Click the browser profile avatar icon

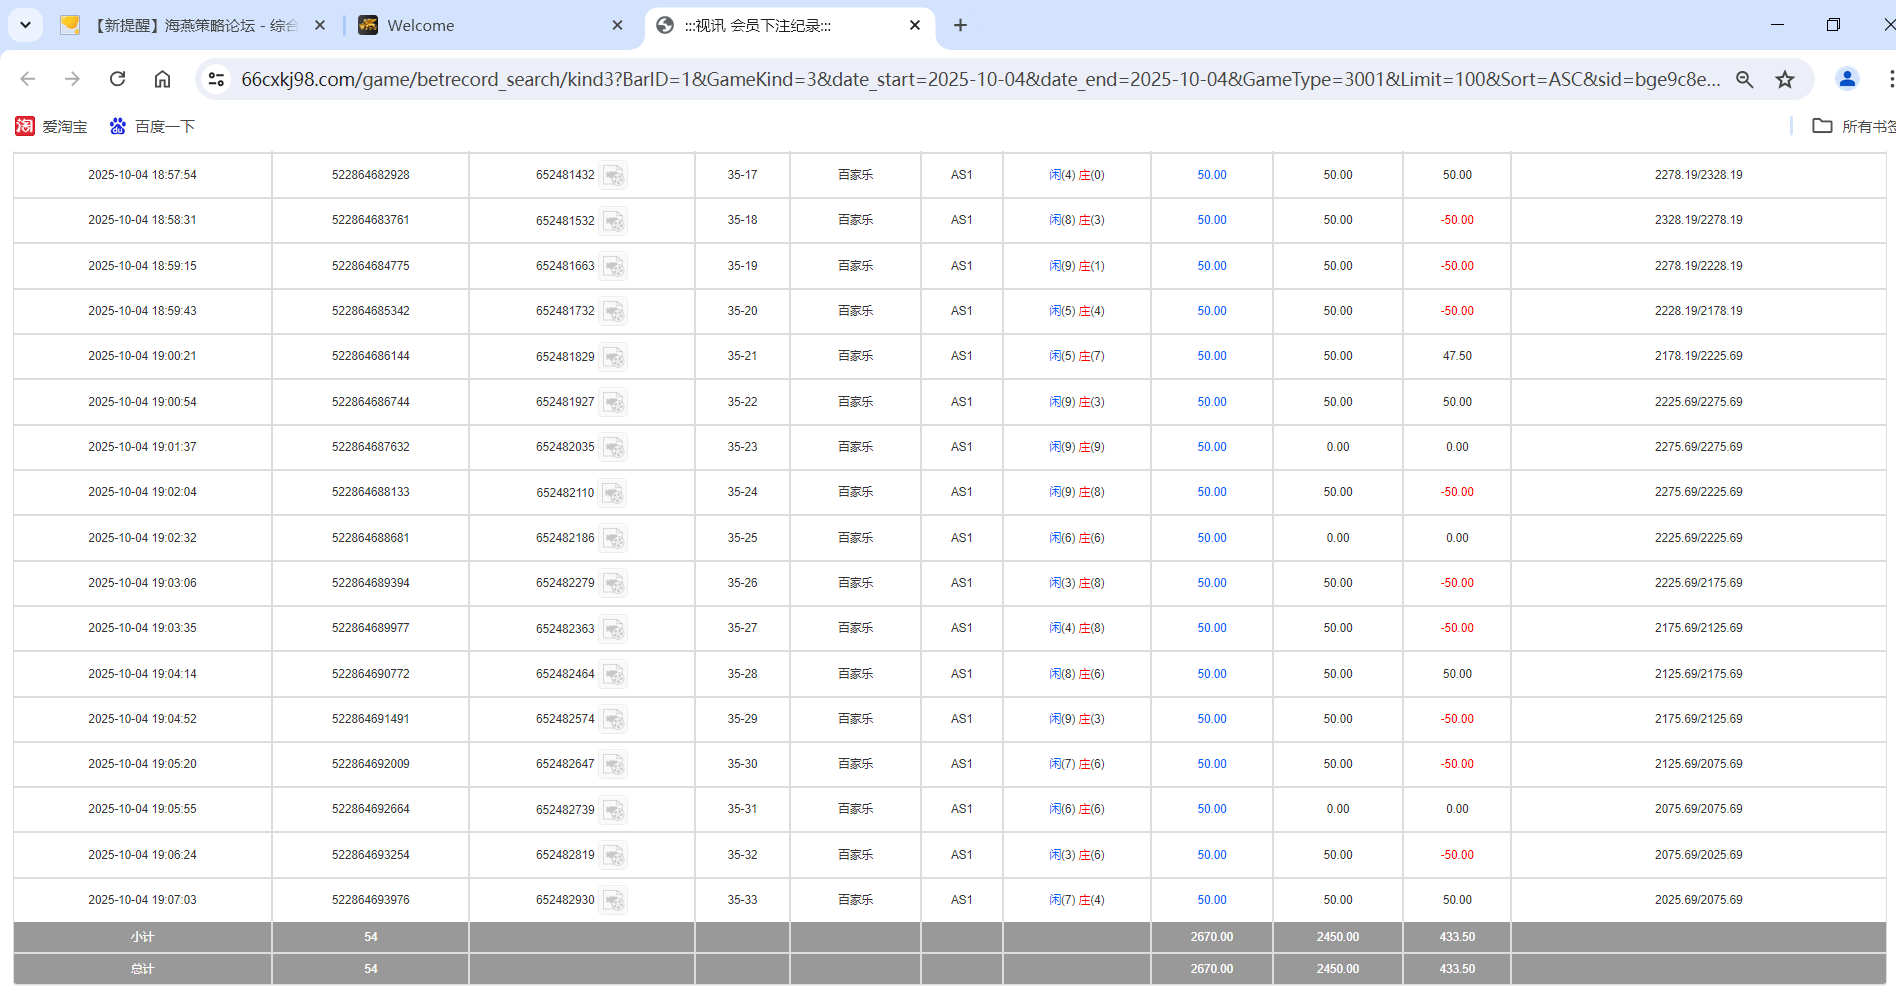tap(1846, 78)
